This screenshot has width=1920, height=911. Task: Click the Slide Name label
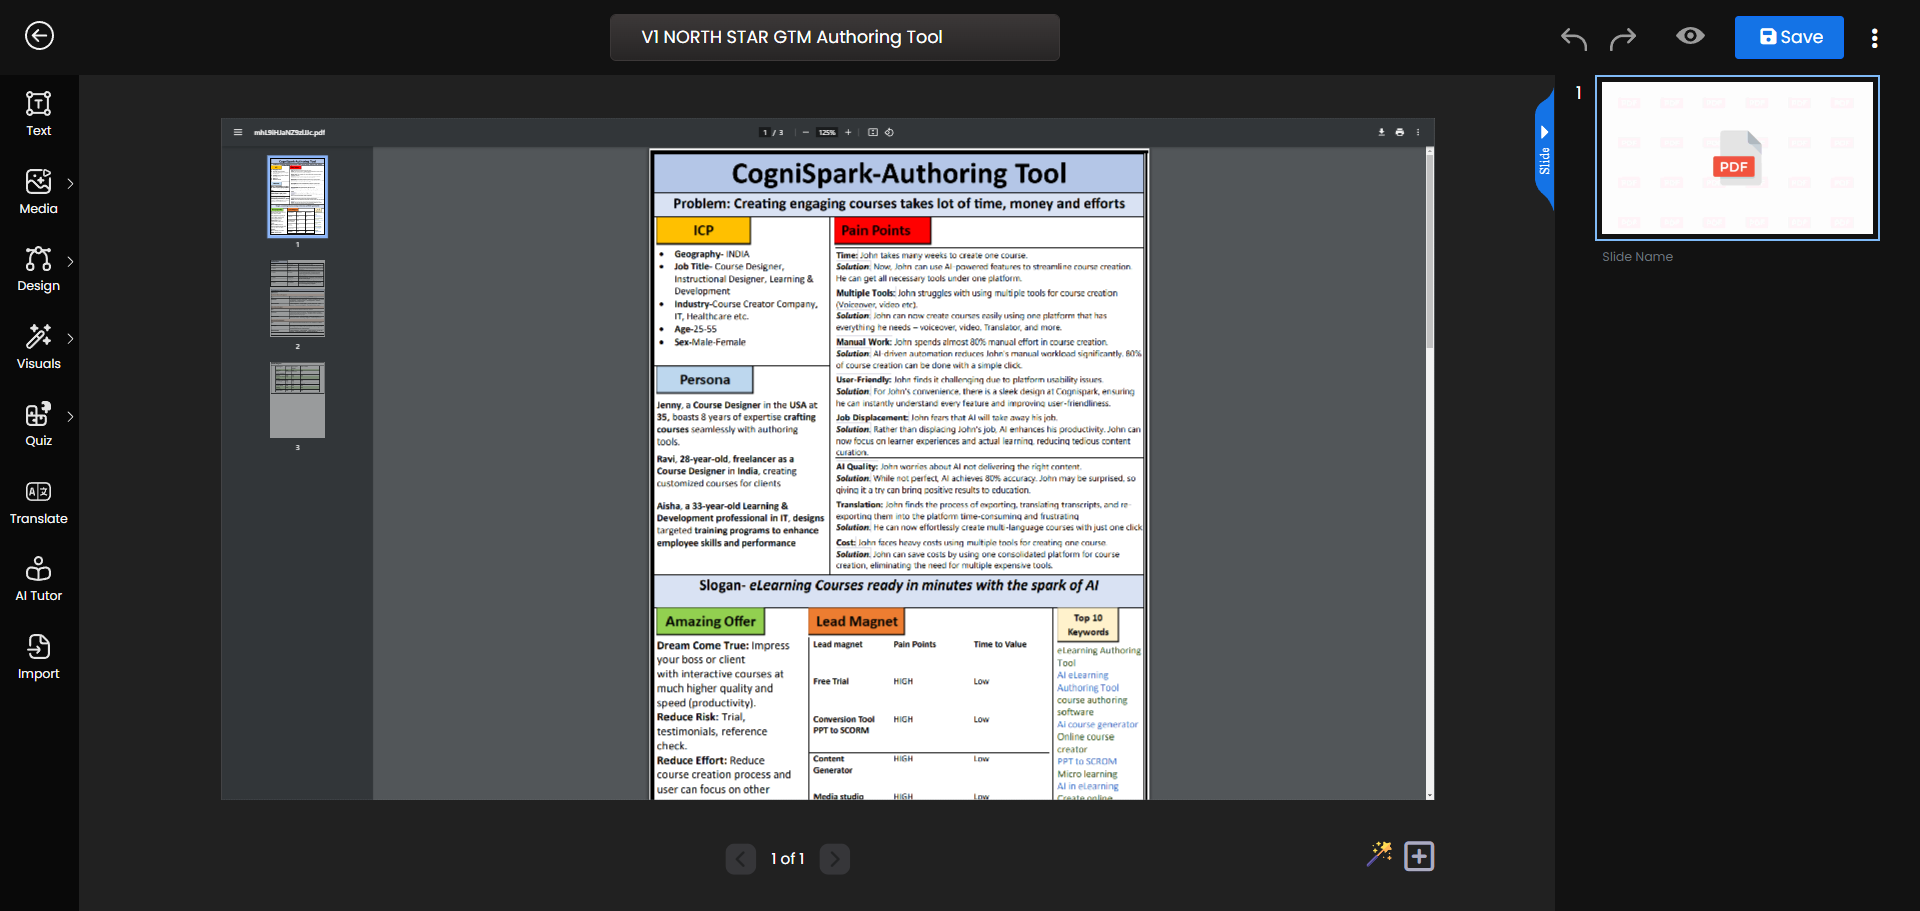click(x=1637, y=257)
